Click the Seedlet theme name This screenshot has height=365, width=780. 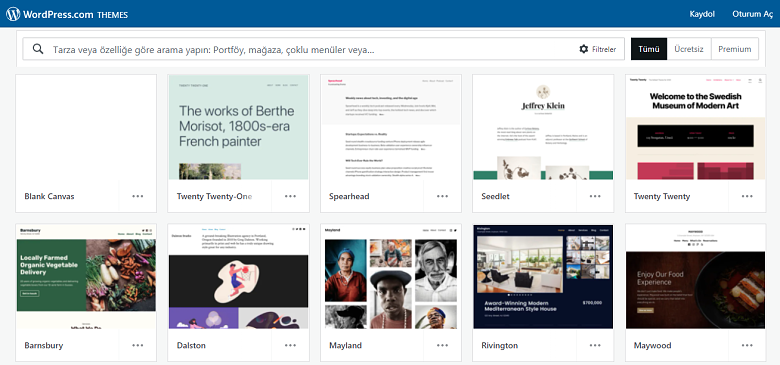pos(495,196)
